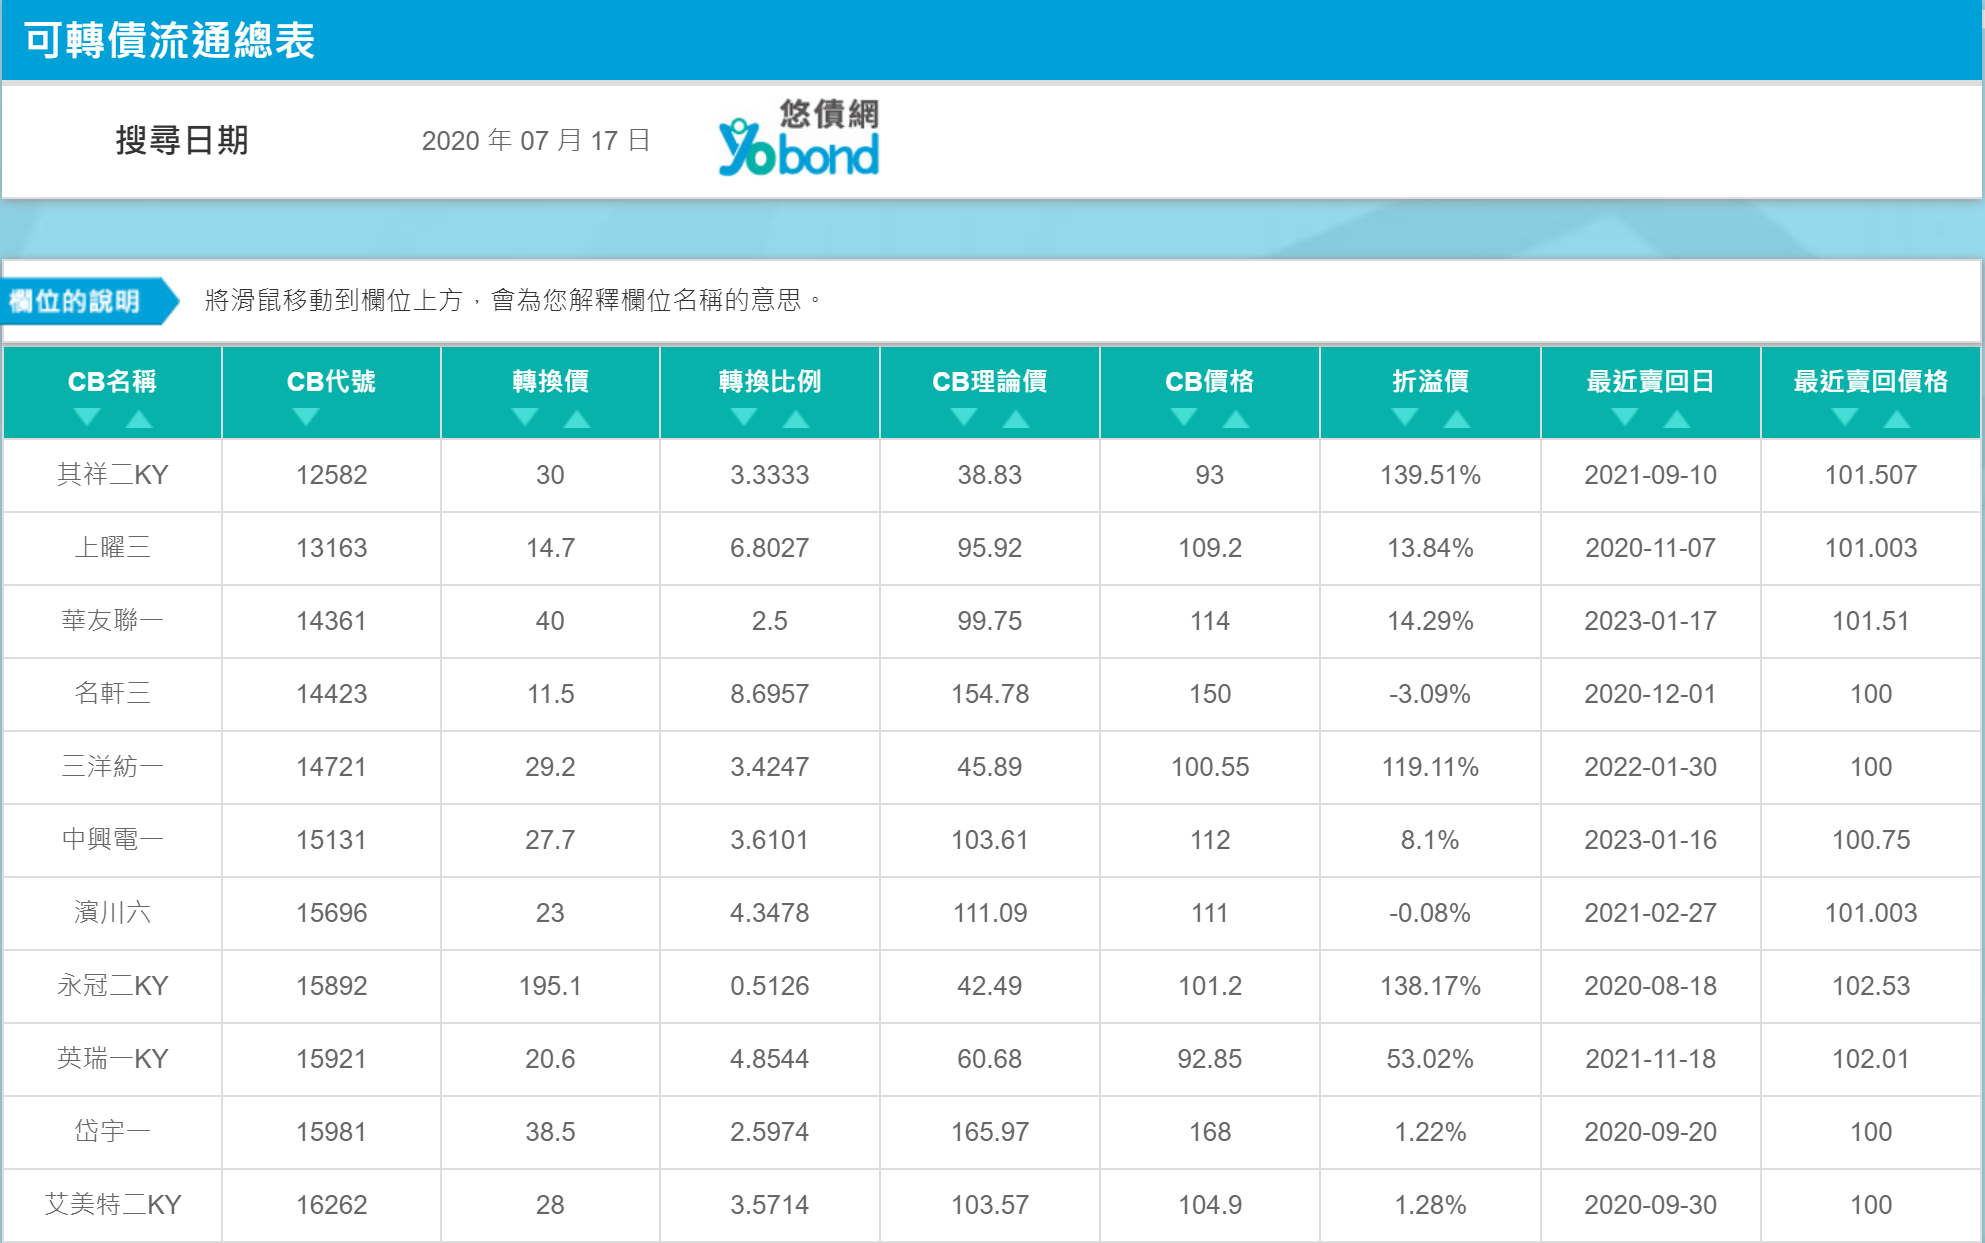This screenshot has width=1985, height=1243.
Task: Sort CB名稱 column ascending arrow
Action: point(139,418)
